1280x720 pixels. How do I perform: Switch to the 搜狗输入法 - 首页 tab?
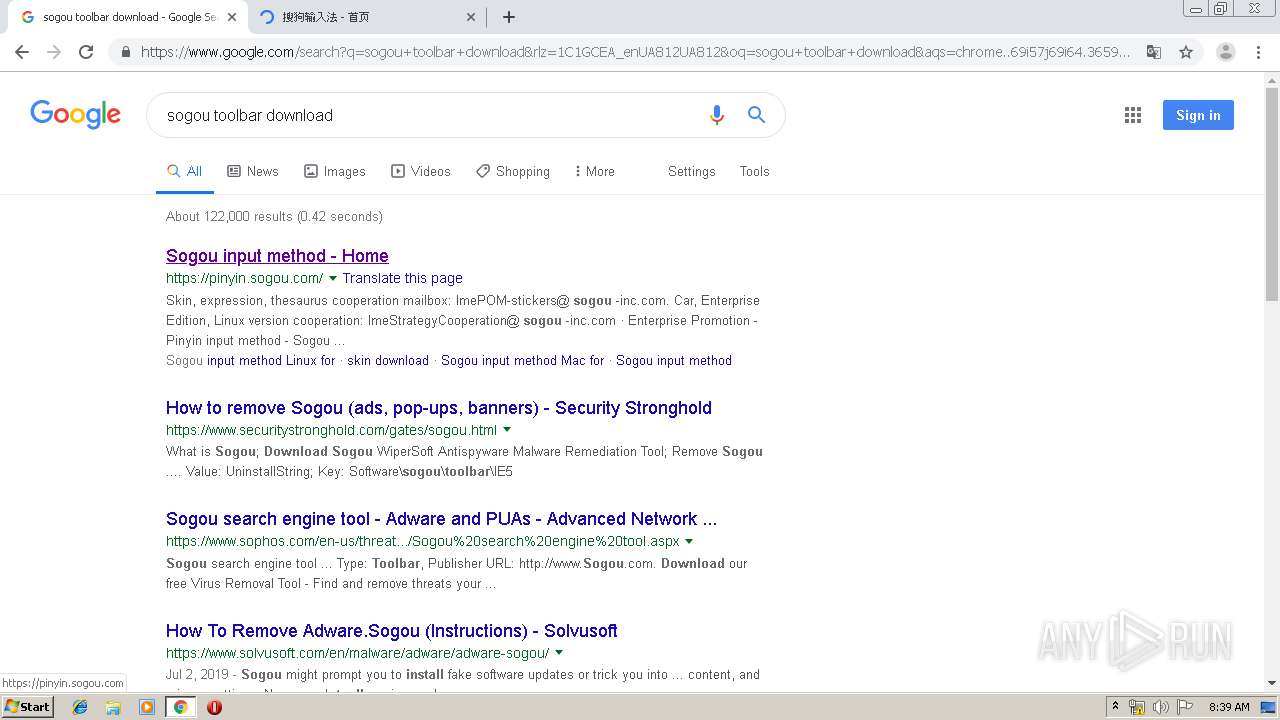(368, 17)
